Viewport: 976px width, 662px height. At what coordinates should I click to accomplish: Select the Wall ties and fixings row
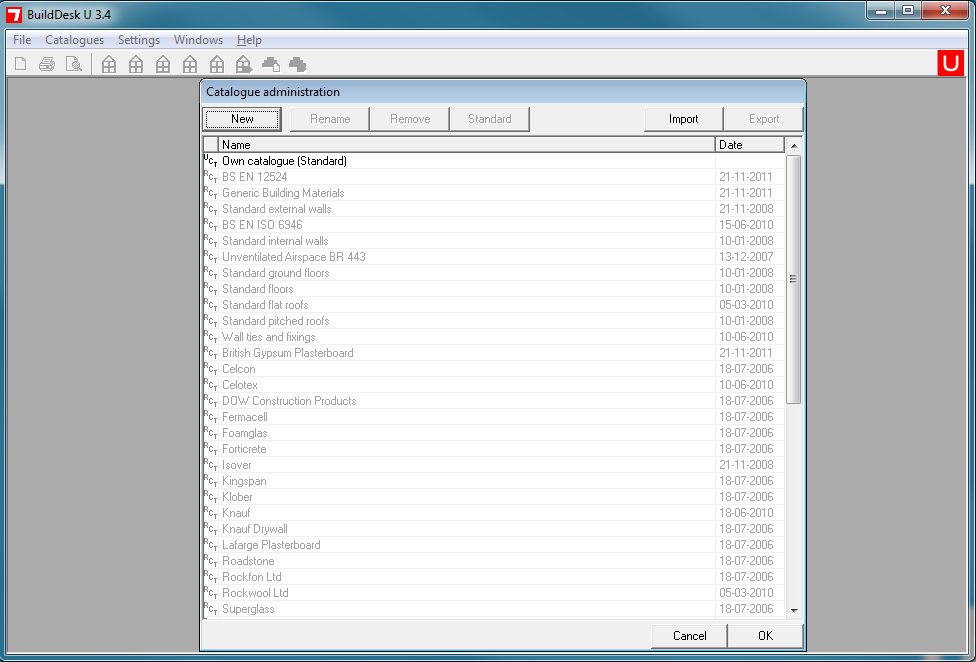494,337
